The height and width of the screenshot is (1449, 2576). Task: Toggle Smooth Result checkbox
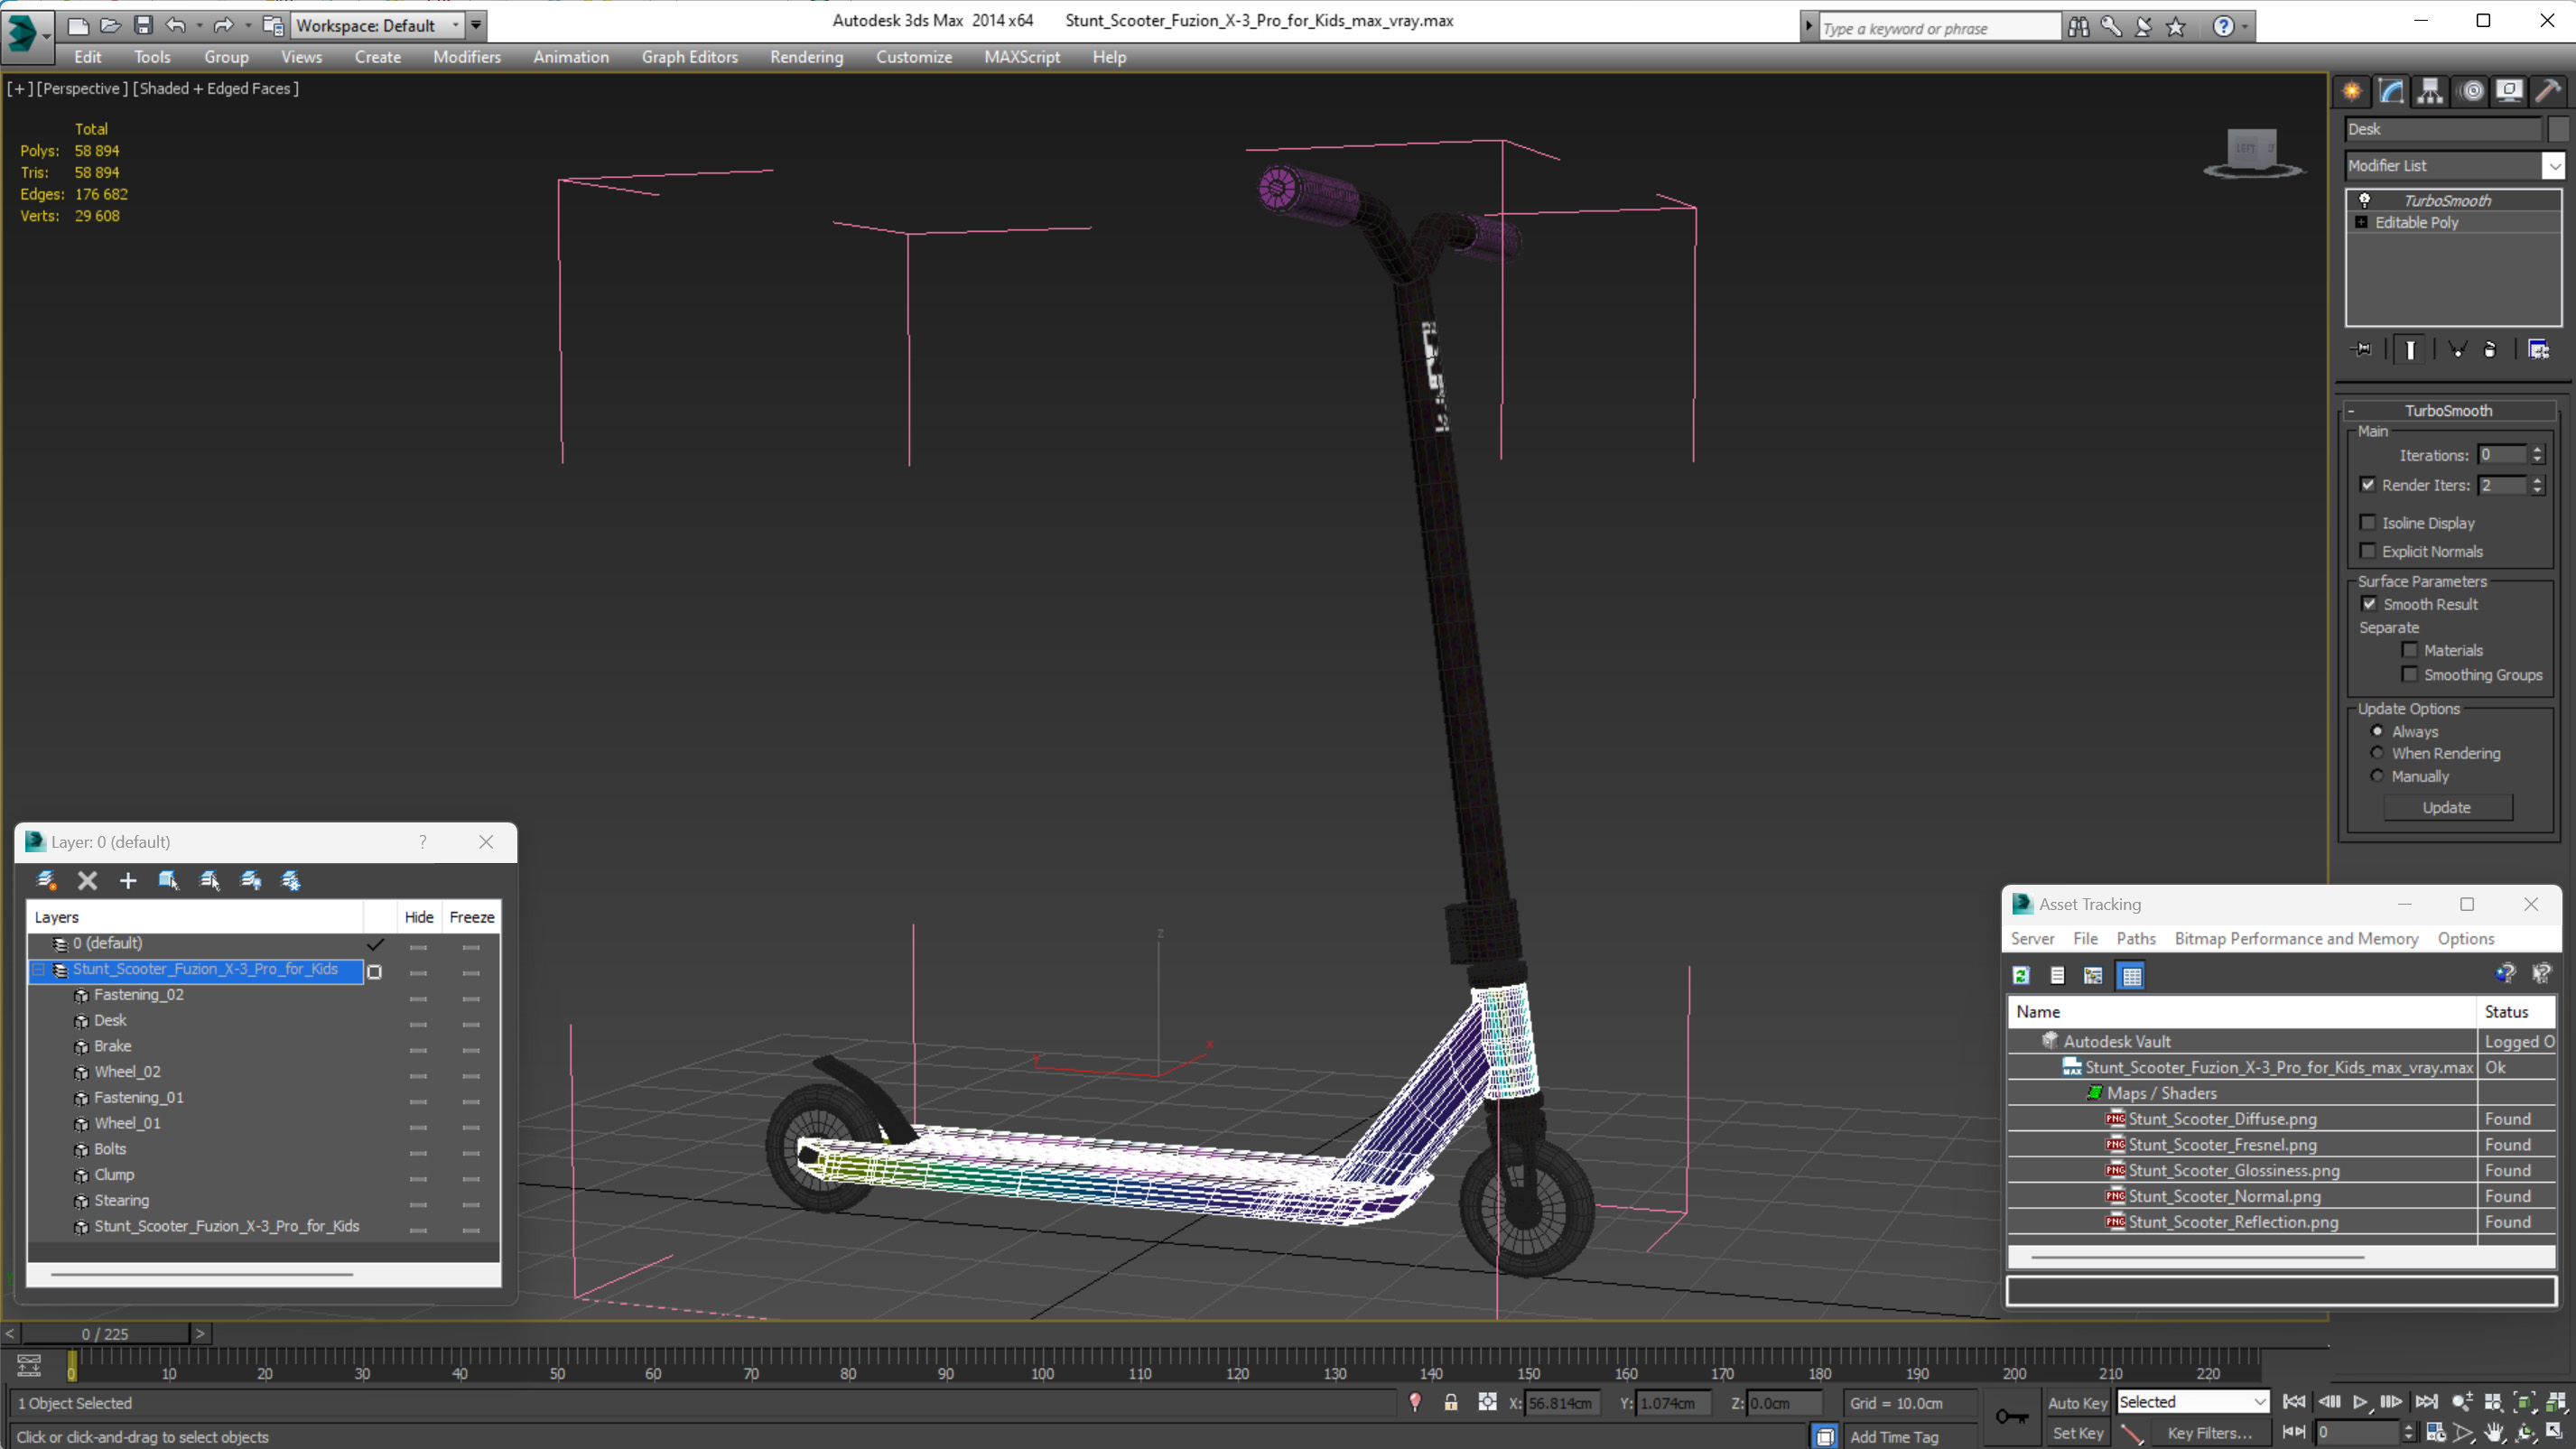pyautogui.click(x=2369, y=604)
